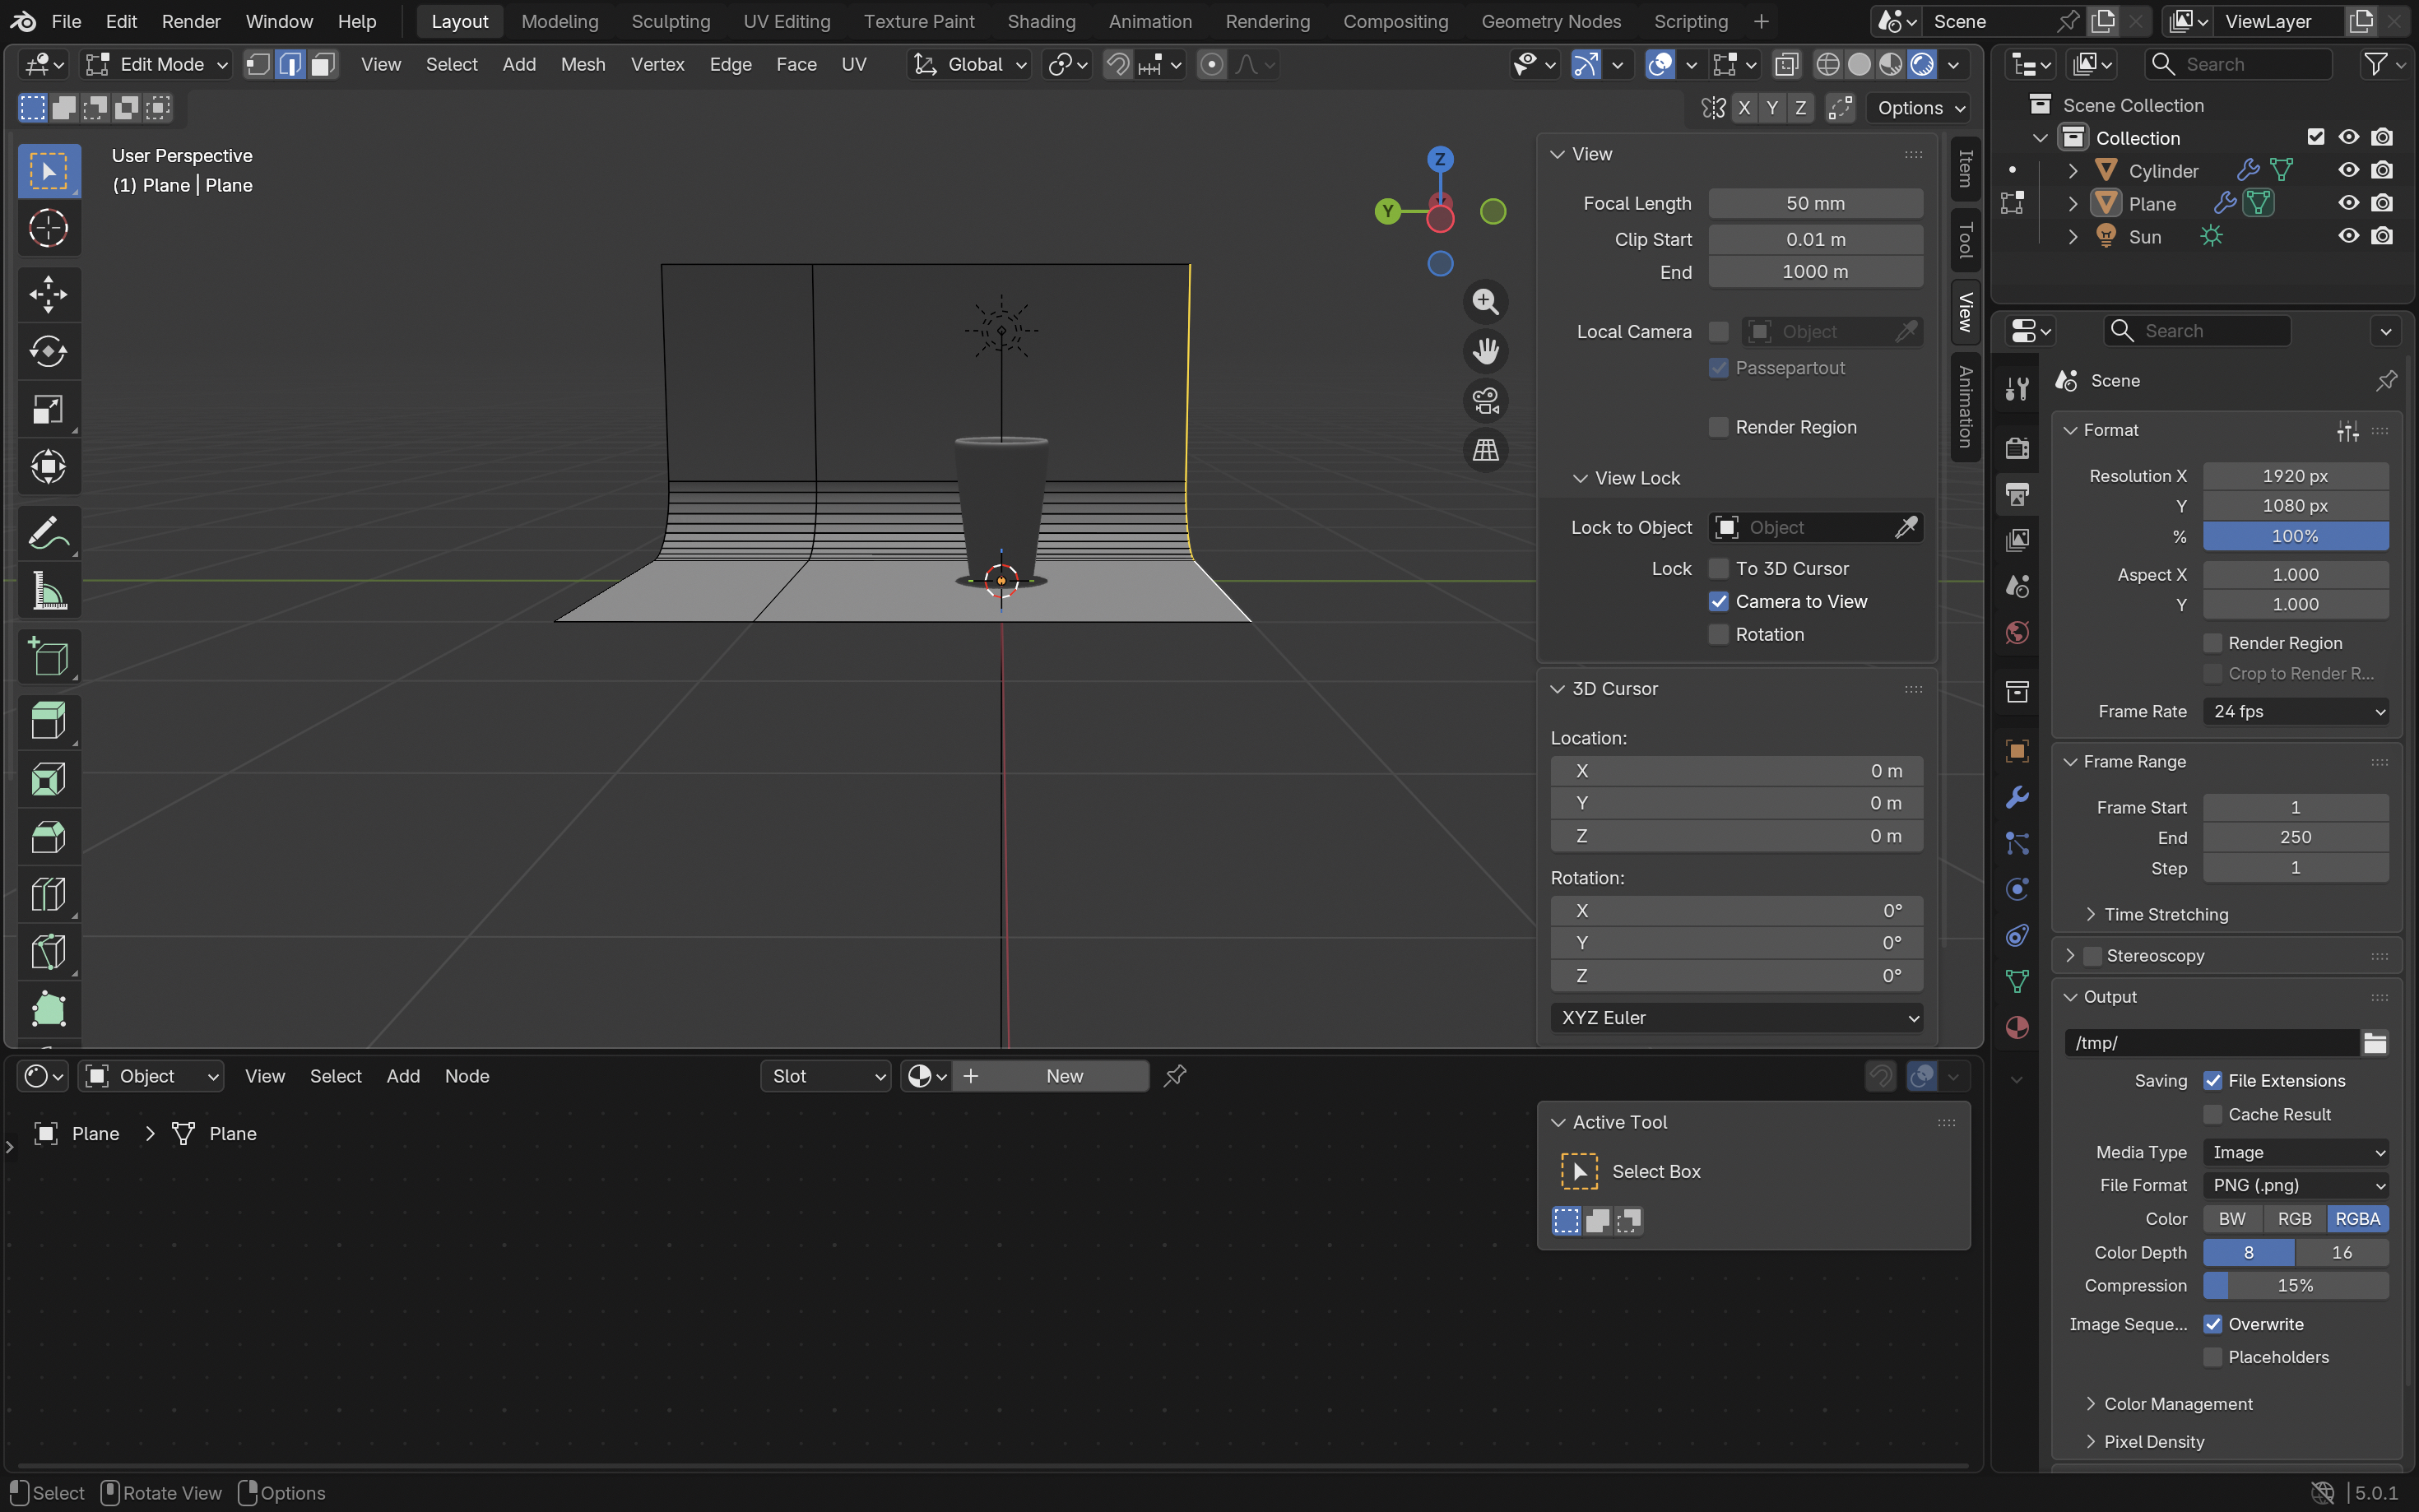Adjust the Compression 15% slider
The width and height of the screenshot is (2419, 1512).
(2295, 1285)
